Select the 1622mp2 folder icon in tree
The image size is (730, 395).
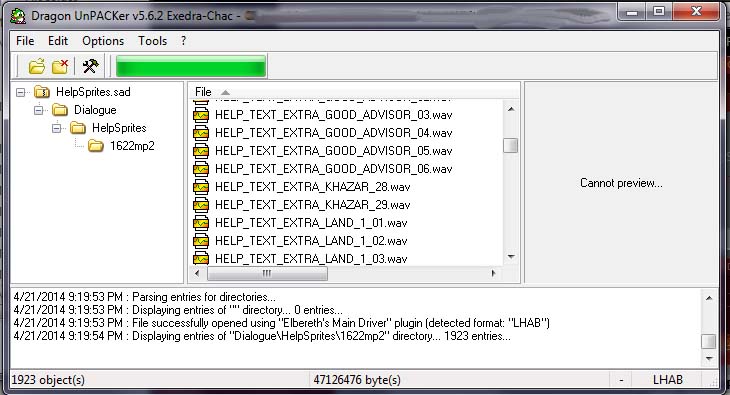96,146
